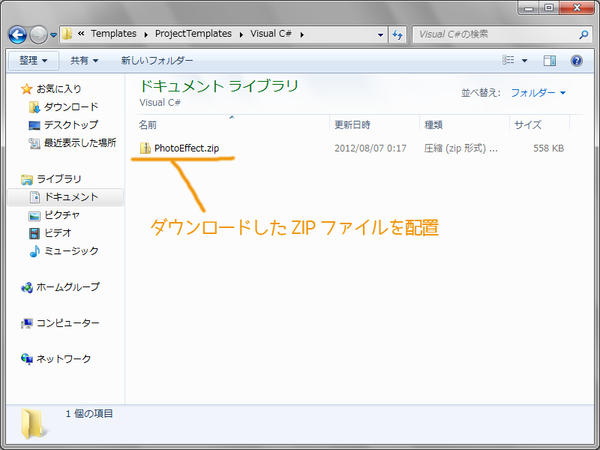Click the ネットワーク globe icon
The height and width of the screenshot is (450, 600).
coord(26,359)
